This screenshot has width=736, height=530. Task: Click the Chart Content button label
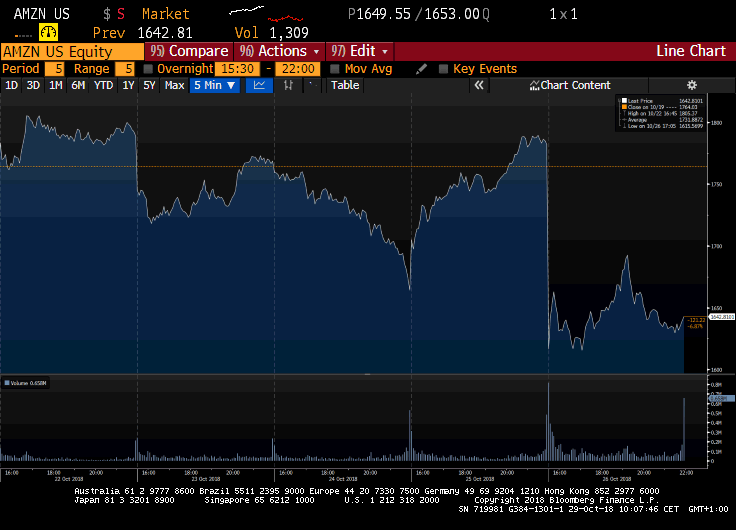click(575, 85)
